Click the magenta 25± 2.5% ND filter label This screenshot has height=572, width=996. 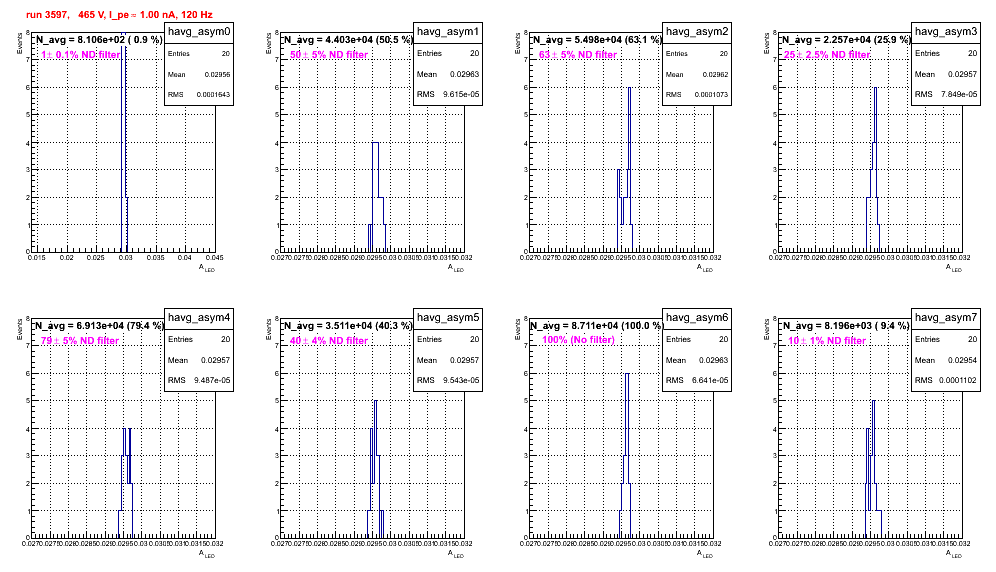[x=826, y=55]
